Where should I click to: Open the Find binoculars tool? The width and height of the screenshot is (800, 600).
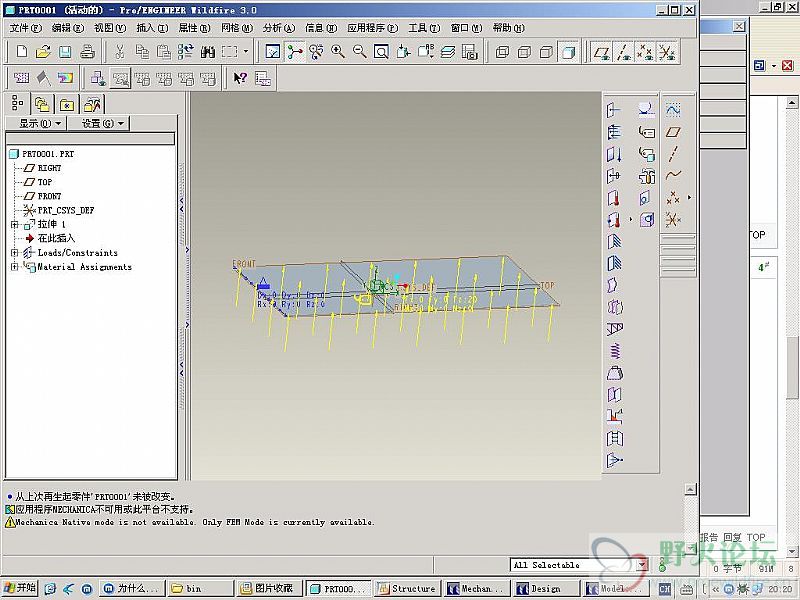point(208,52)
